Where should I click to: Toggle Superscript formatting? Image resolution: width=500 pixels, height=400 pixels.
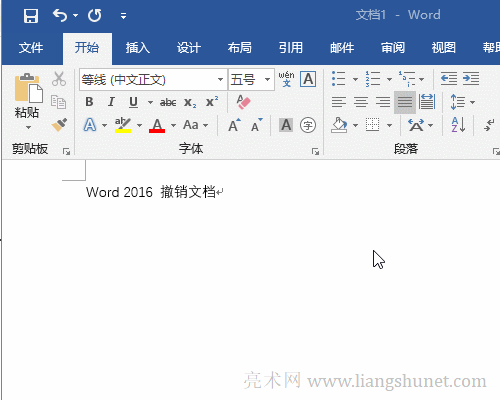click(x=212, y=101)
